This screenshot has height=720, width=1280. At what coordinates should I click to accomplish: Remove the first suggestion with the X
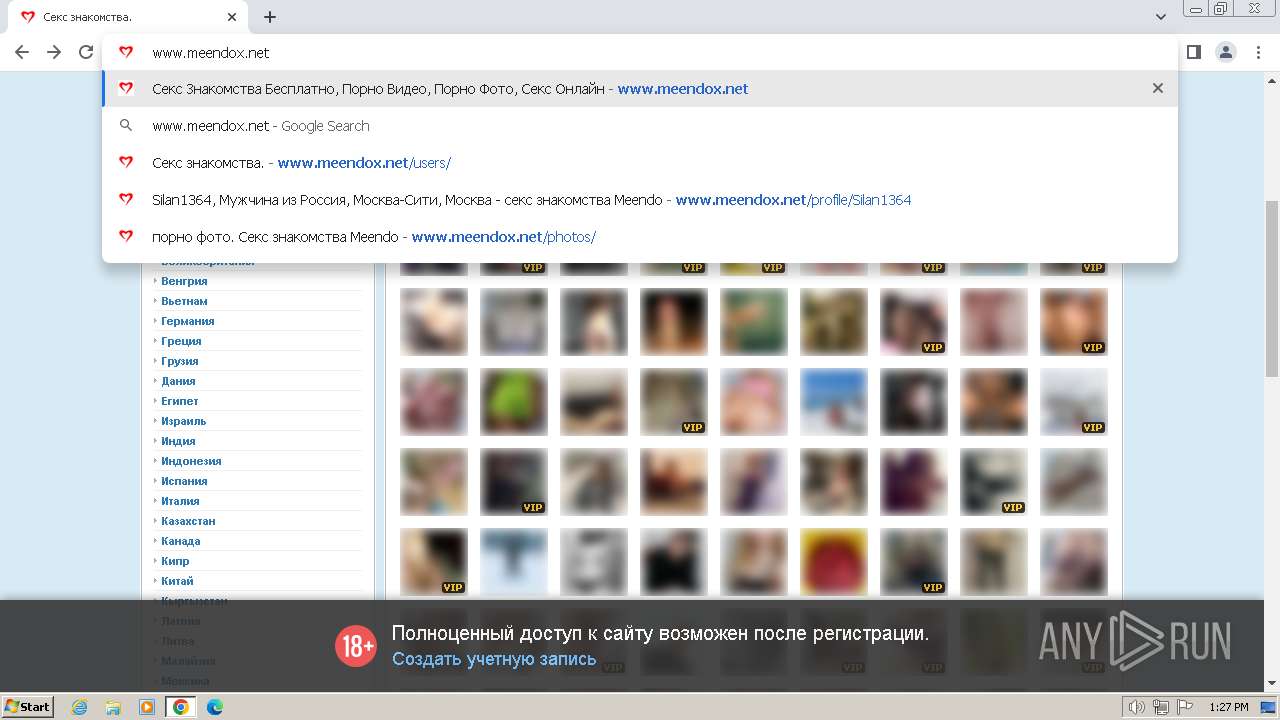(1158, 88)
